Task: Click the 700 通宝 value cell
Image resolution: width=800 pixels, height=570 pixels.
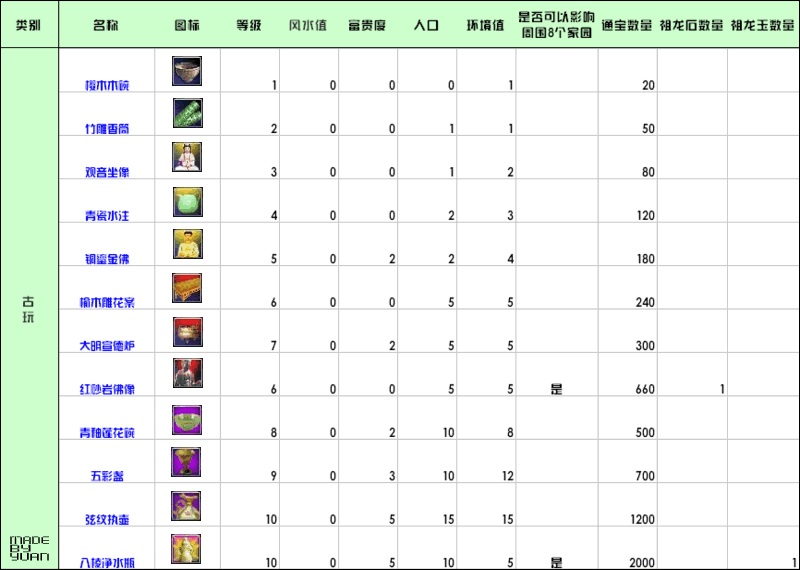Action: coord(645,476)
